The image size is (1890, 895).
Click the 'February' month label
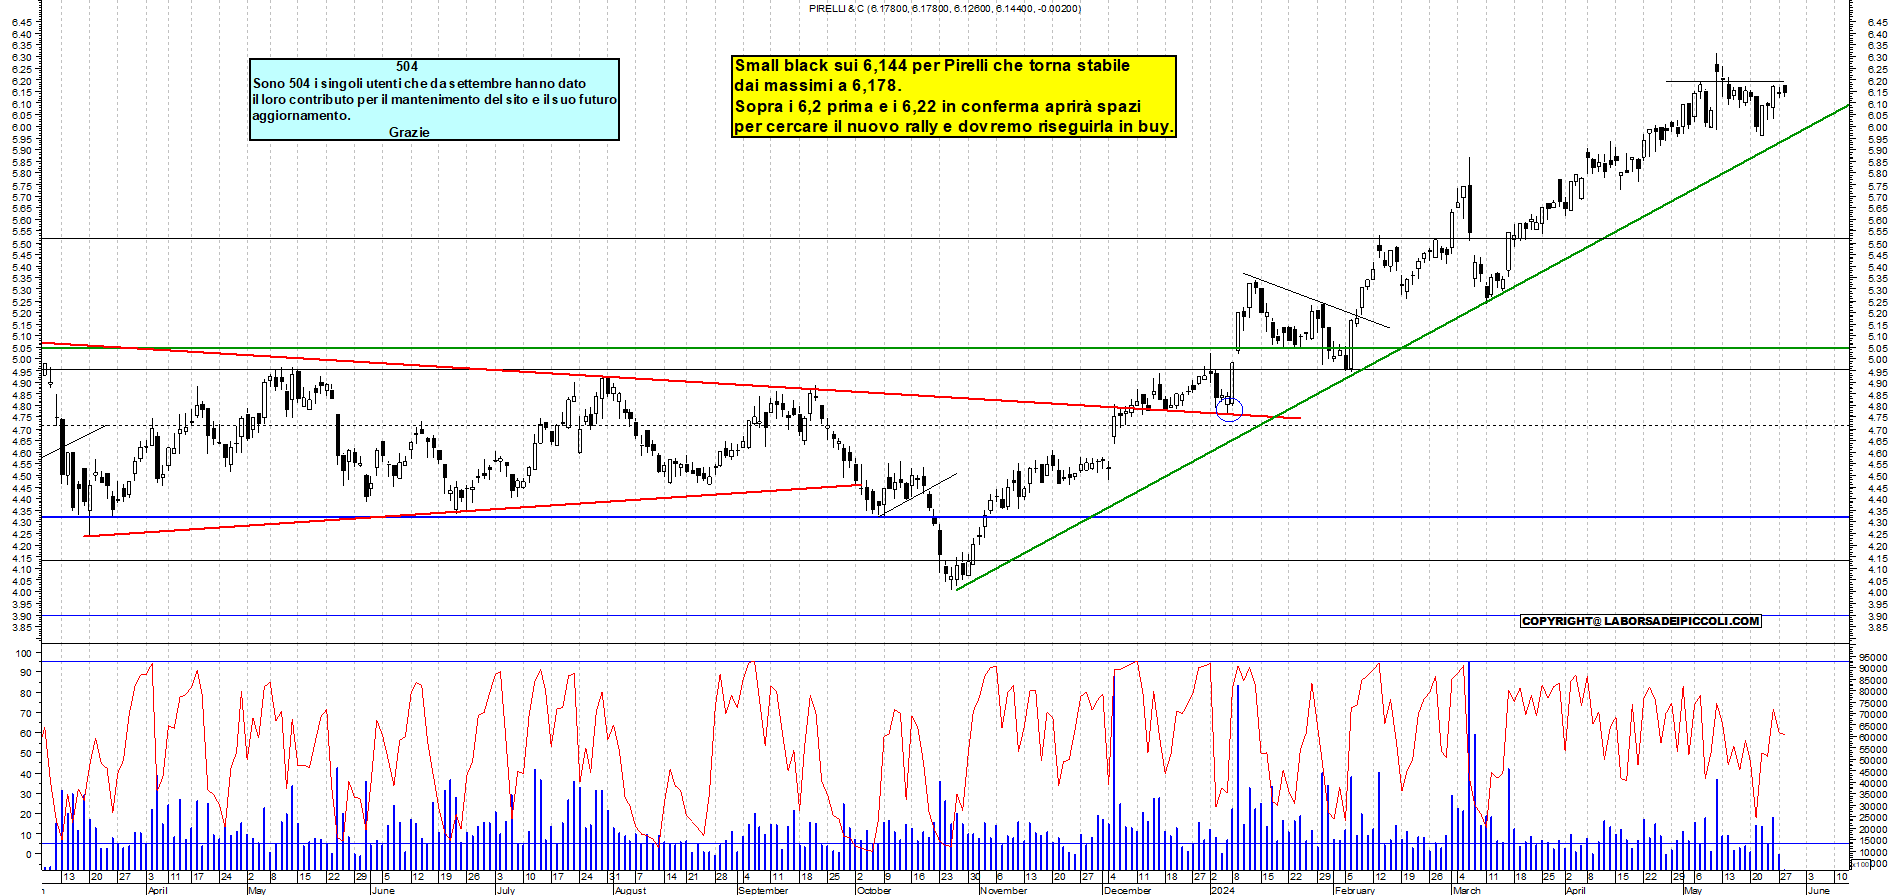pyautogui.click(x=1355, y=890)
